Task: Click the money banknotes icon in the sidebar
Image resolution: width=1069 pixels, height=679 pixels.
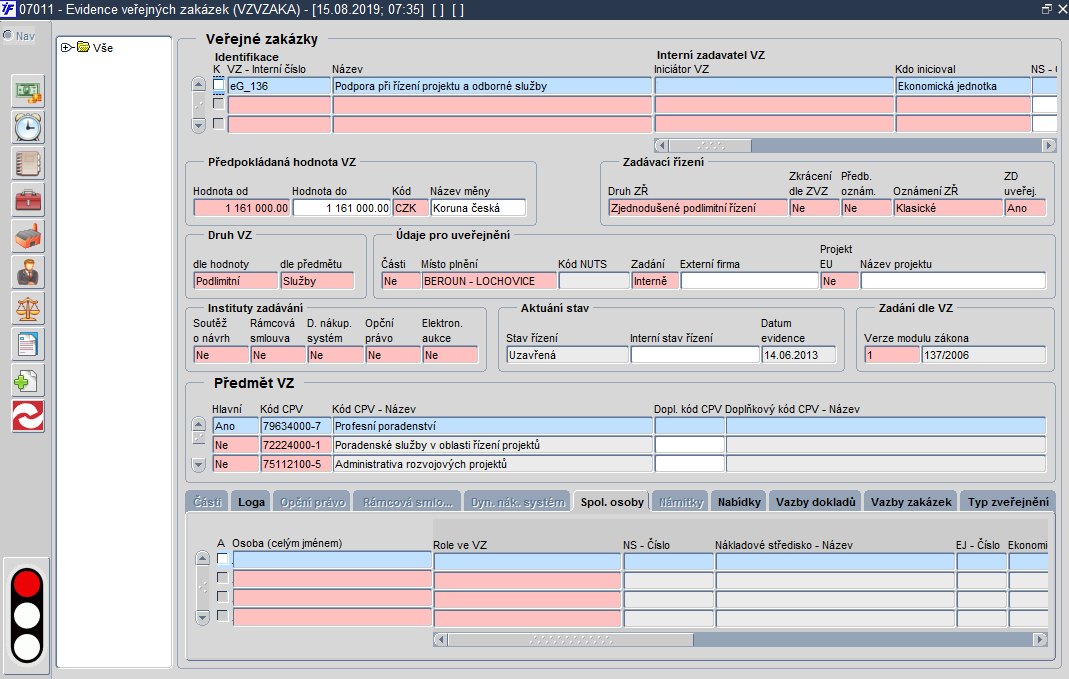Action: (28, 91)
